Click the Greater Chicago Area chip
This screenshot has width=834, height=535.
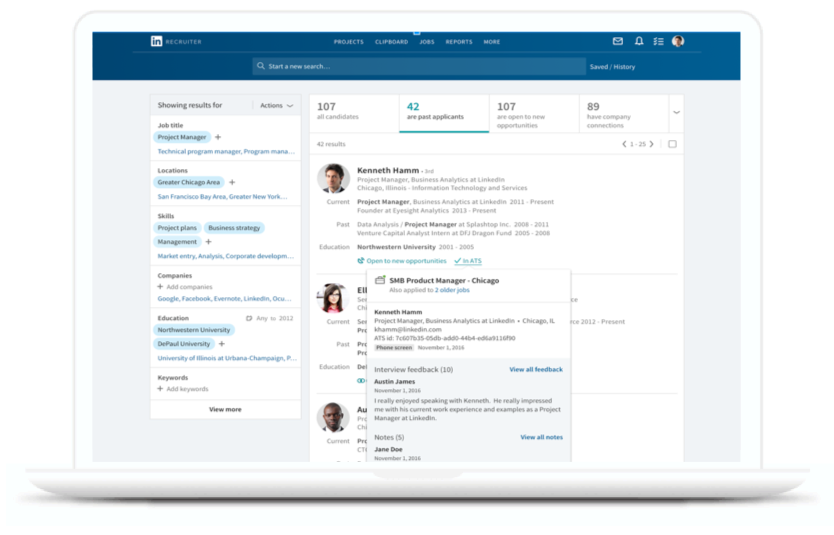coord(189,182)
